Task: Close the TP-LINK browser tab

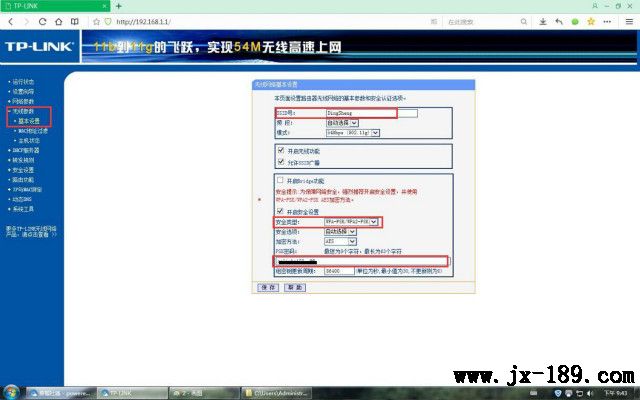Action: point(104,6)
